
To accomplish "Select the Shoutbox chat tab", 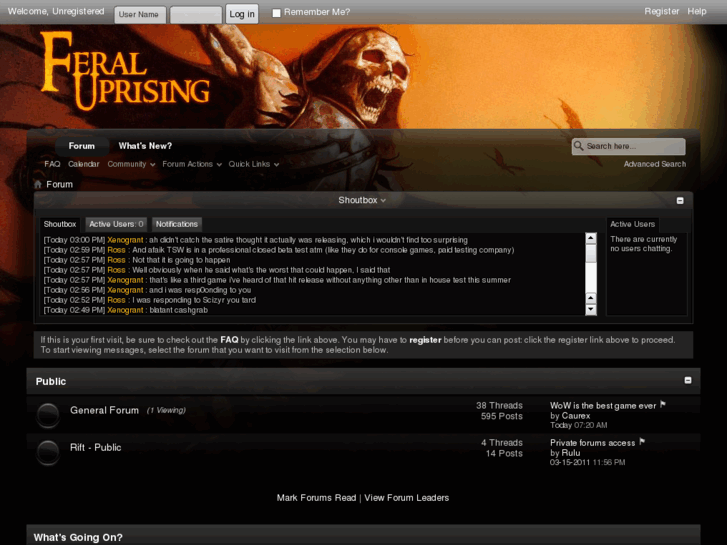I will point(60,224).
